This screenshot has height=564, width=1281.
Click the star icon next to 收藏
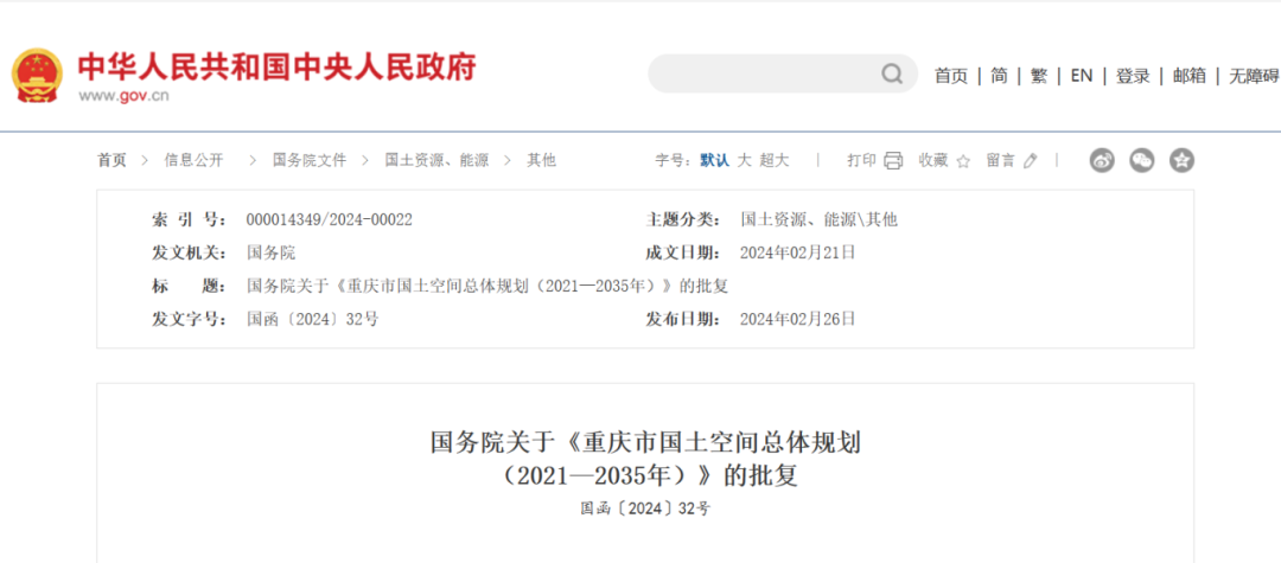coord(963,161)
